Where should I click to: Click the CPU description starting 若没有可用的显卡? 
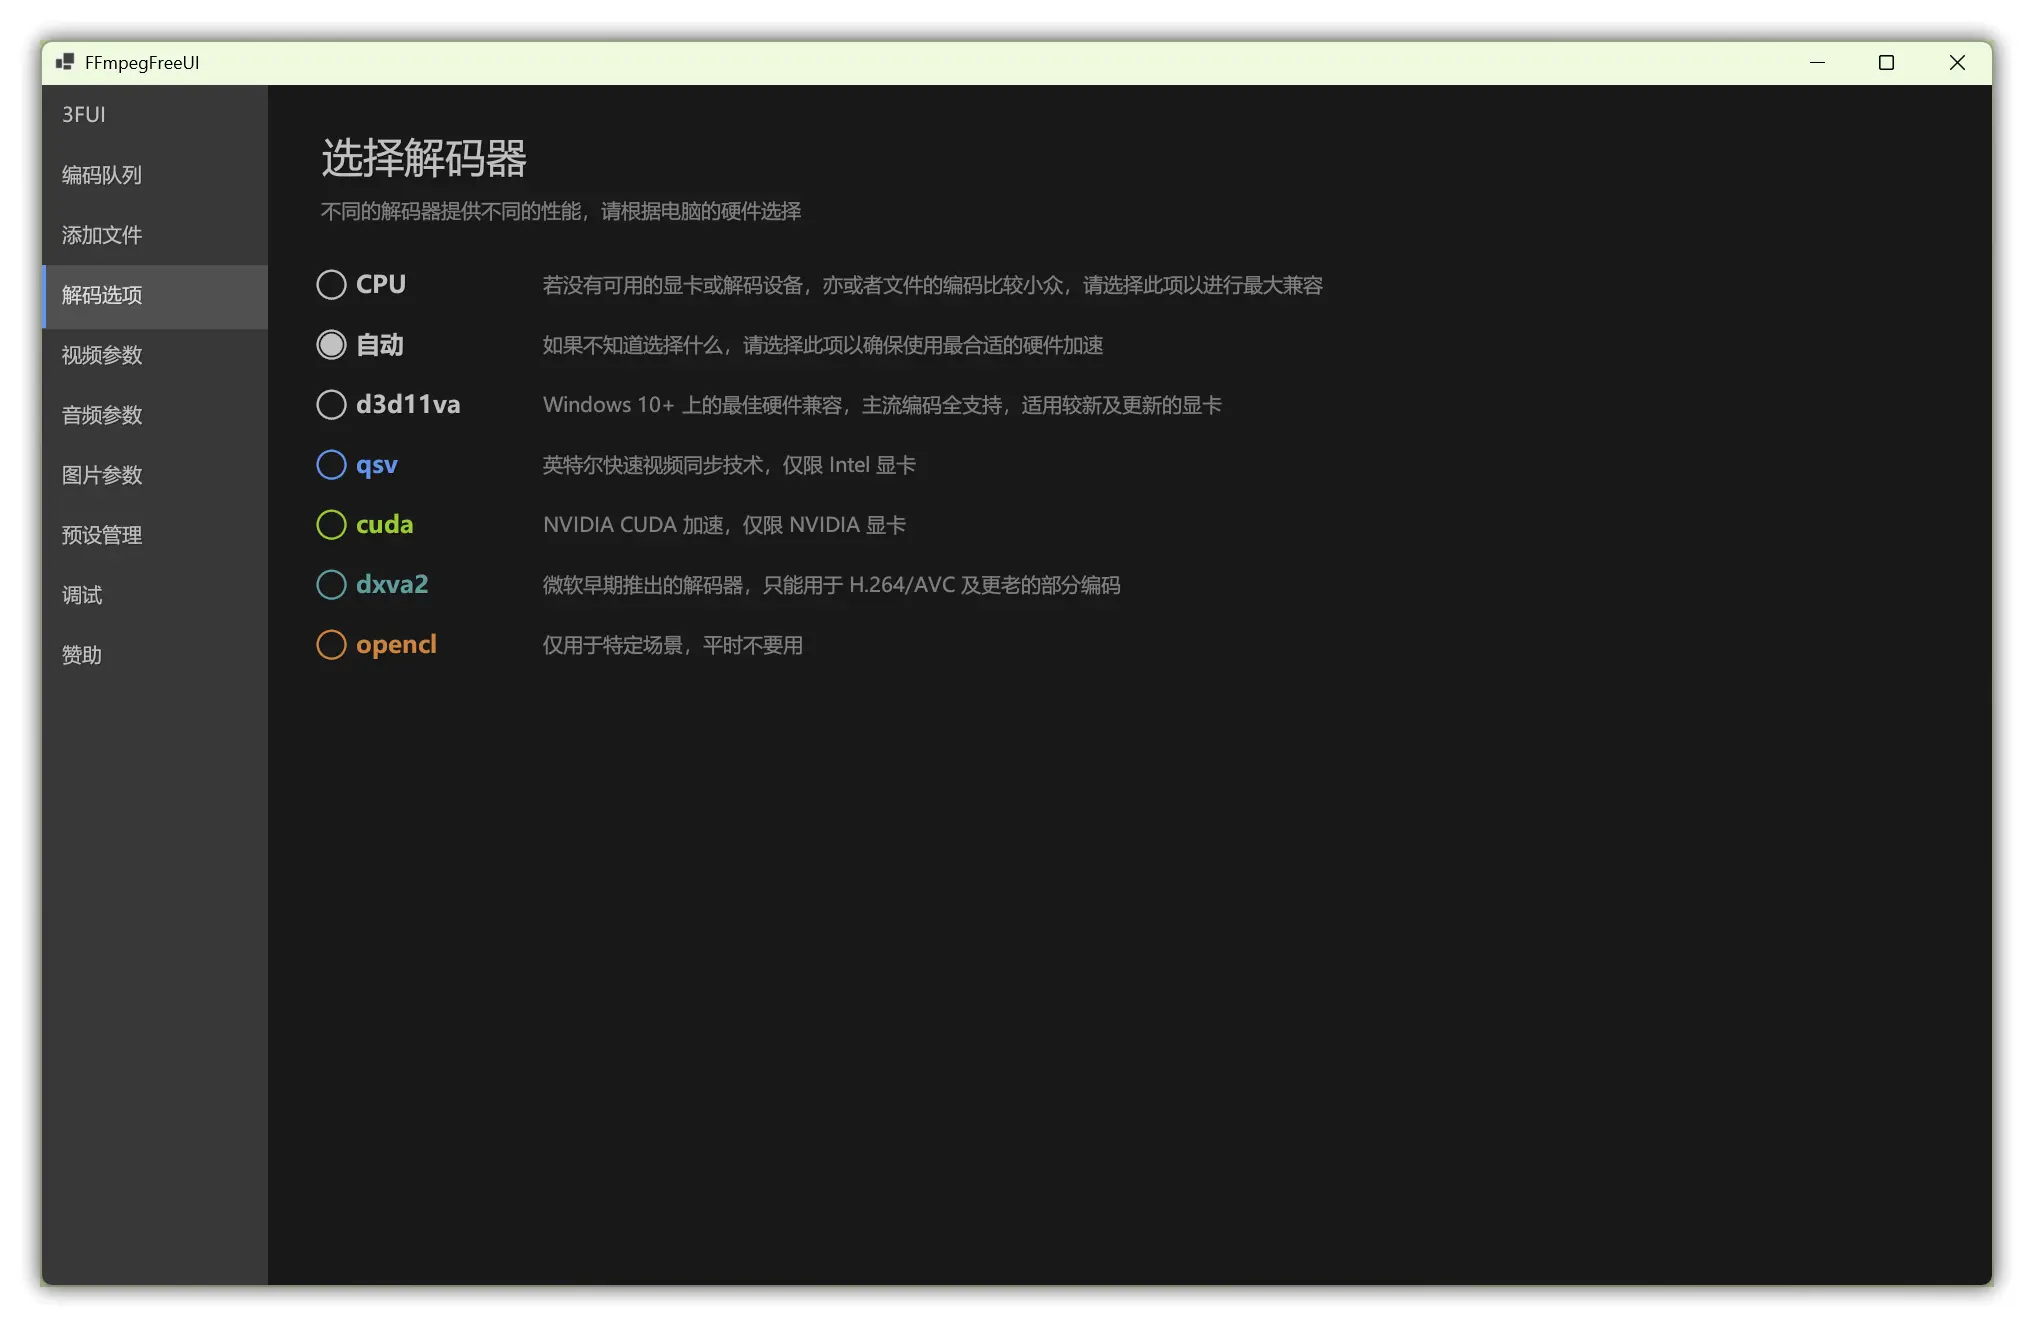932,285
